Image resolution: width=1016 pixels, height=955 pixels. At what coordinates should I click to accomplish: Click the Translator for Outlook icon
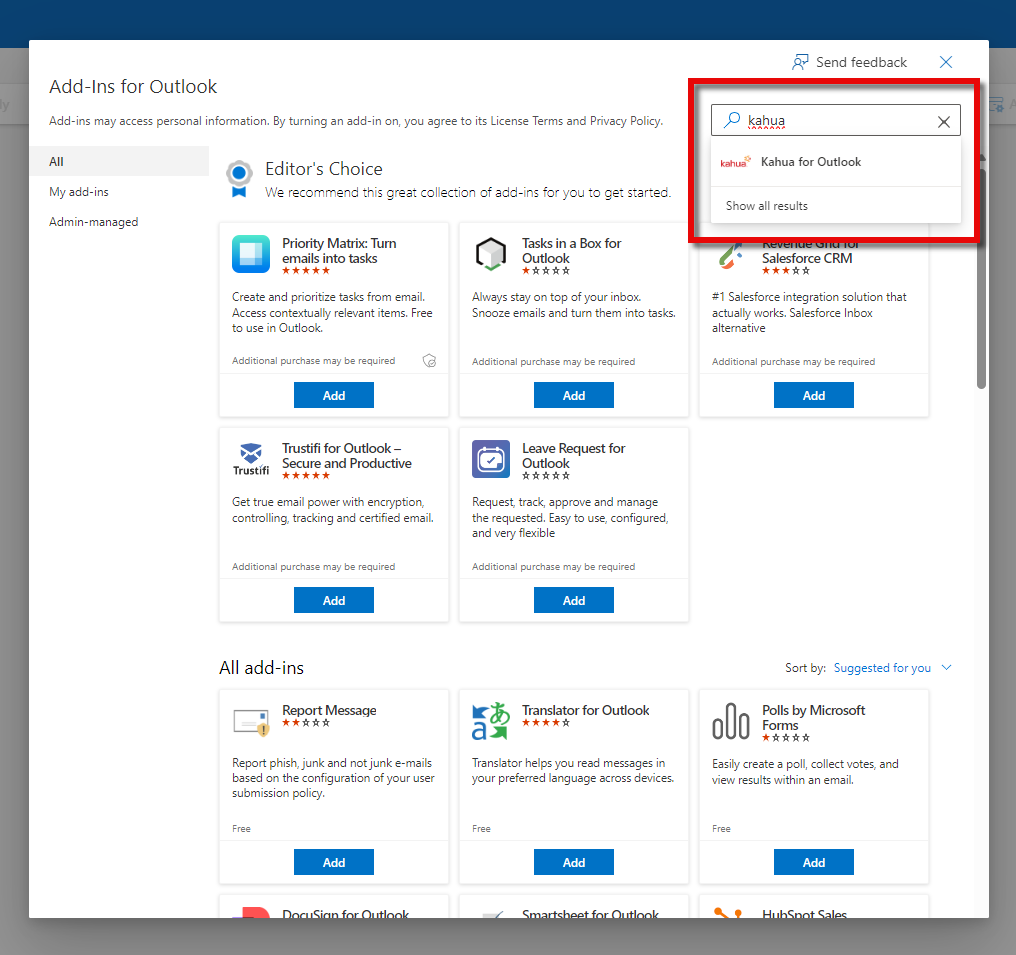[x=491, y=721]
